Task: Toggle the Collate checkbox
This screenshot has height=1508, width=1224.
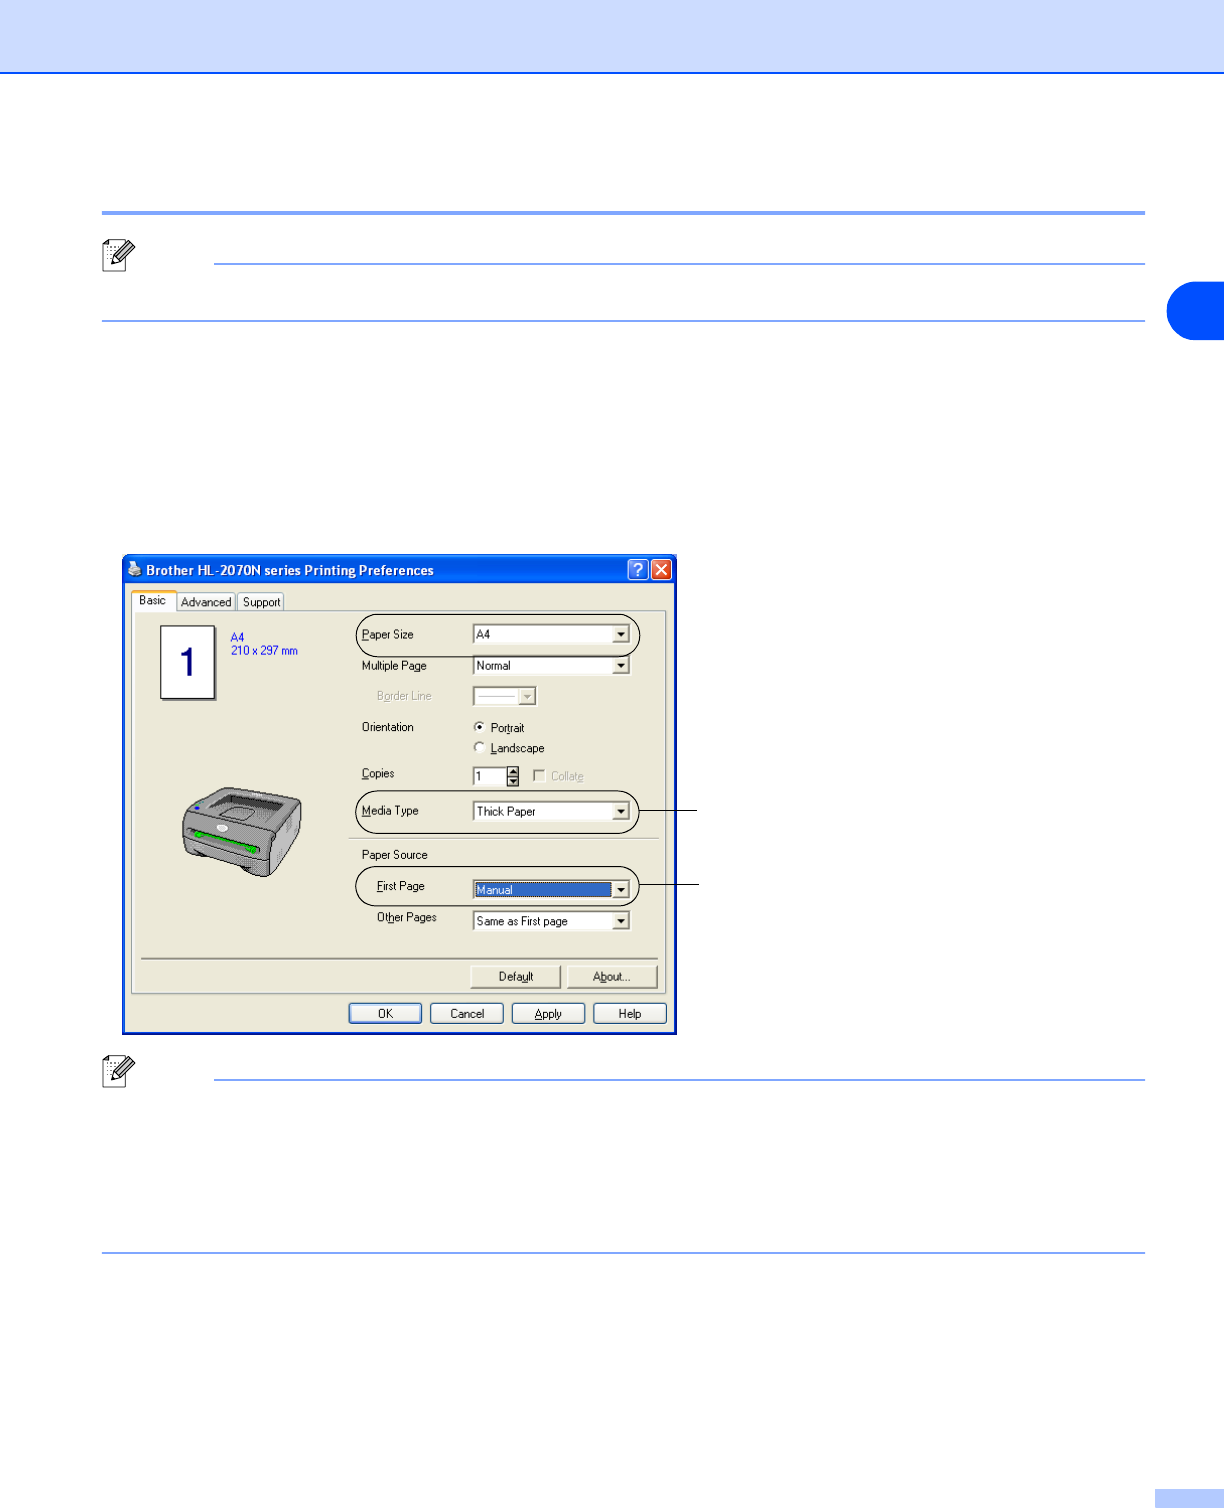Action: point(539,775)
